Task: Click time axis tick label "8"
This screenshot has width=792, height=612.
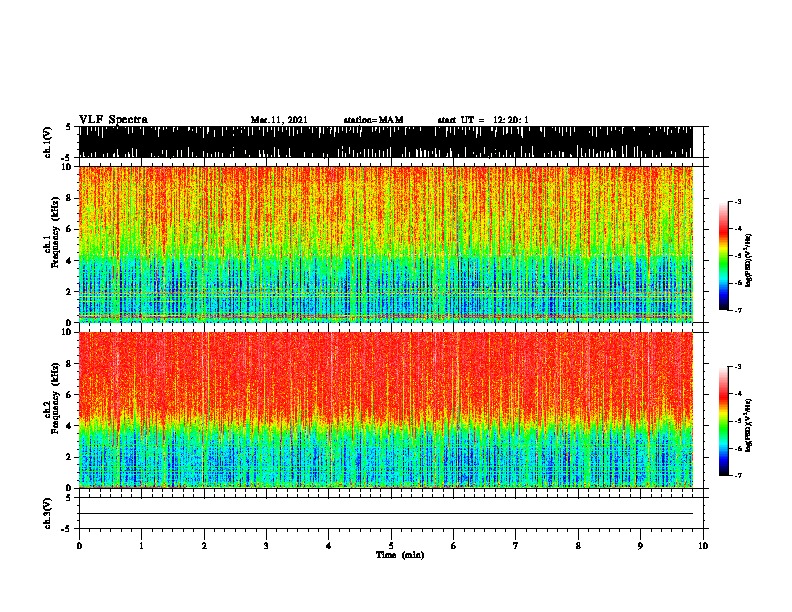Action: coord(578,546)
